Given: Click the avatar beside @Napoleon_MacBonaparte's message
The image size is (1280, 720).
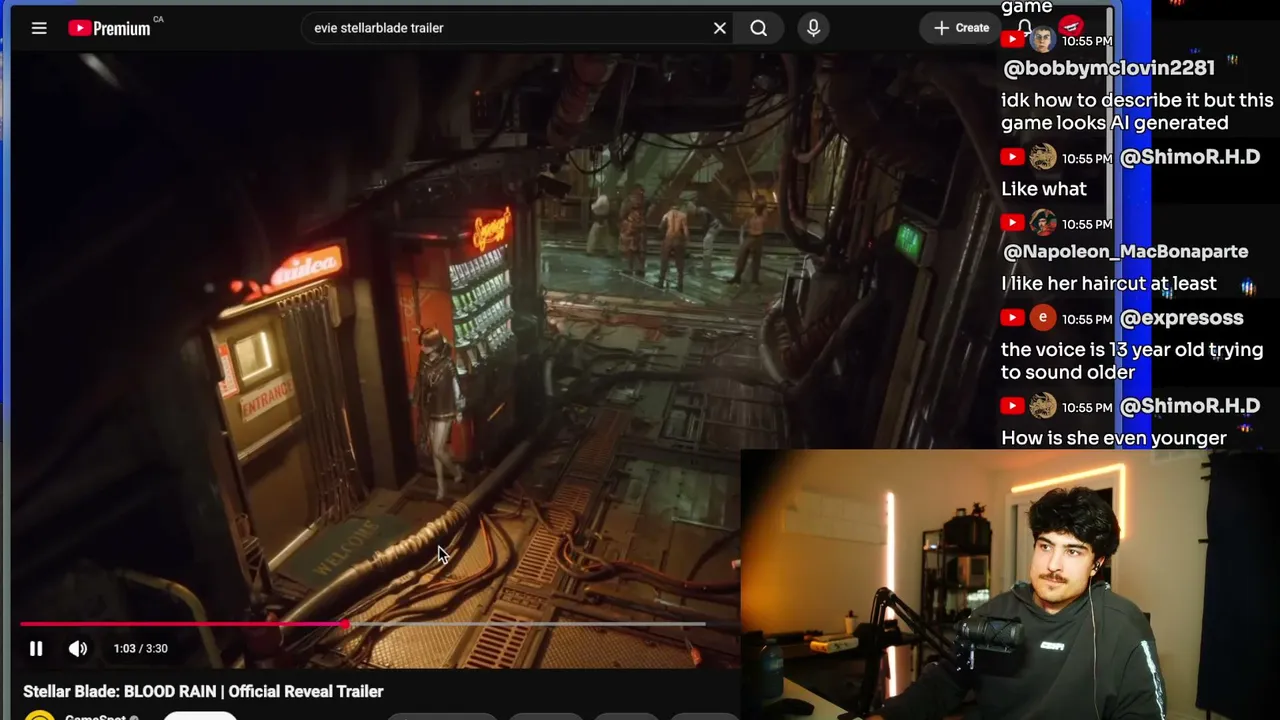Looking at the screenshot, I should (x=1042, y=223).
